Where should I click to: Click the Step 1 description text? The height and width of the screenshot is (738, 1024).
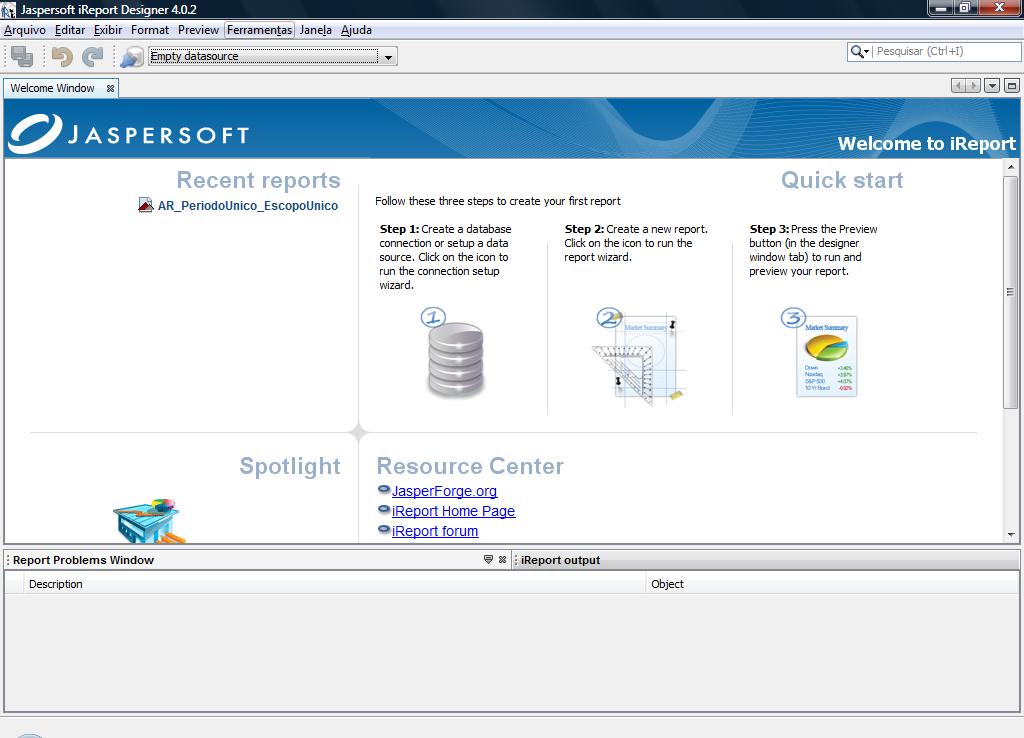tap(445, 257)
